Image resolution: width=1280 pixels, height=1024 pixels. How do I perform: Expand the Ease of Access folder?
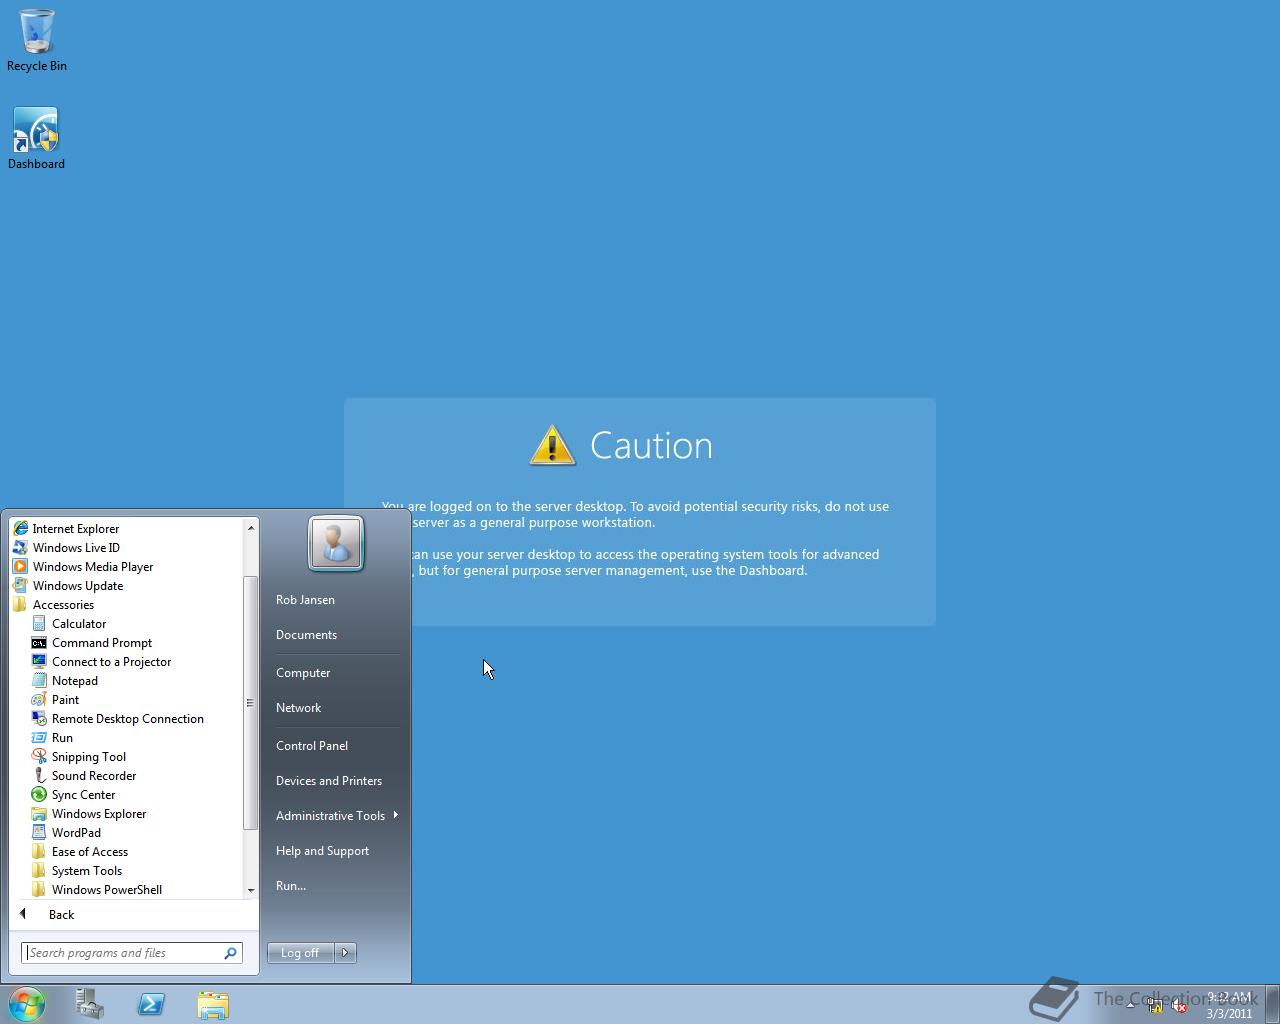pyautogui.click(x=80, y=851)
